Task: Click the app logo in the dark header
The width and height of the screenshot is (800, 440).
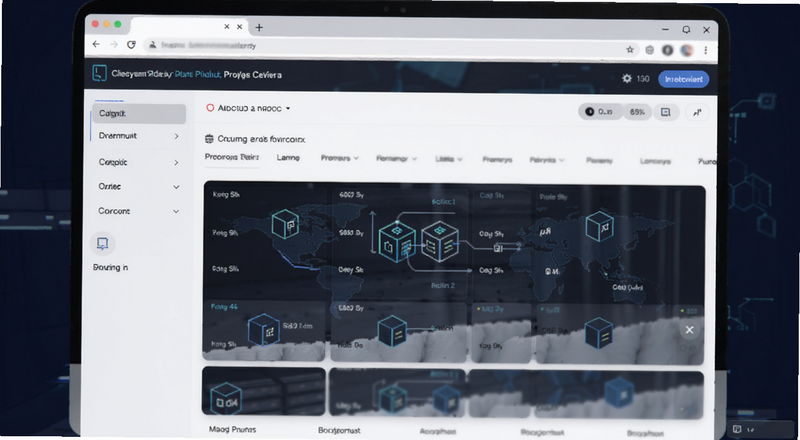Action: [99, 74]
